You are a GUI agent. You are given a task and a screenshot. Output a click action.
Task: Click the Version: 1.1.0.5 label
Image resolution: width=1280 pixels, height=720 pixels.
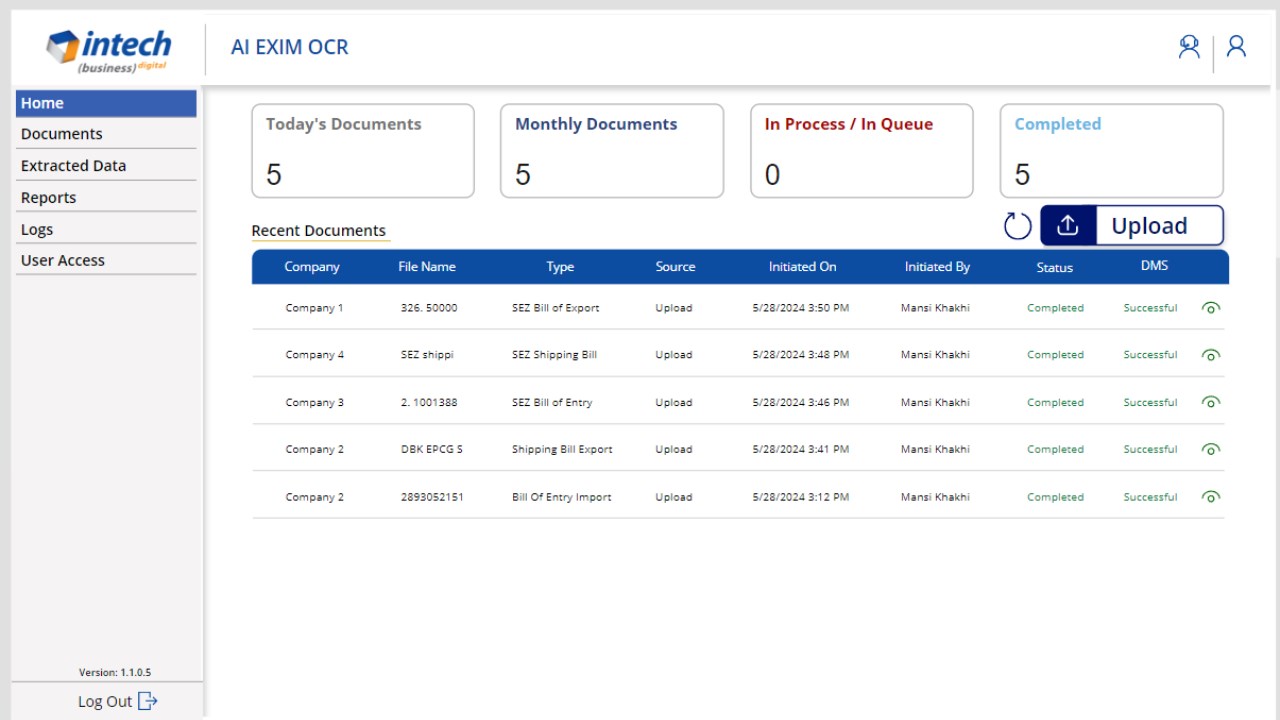(x=115, y=672)
